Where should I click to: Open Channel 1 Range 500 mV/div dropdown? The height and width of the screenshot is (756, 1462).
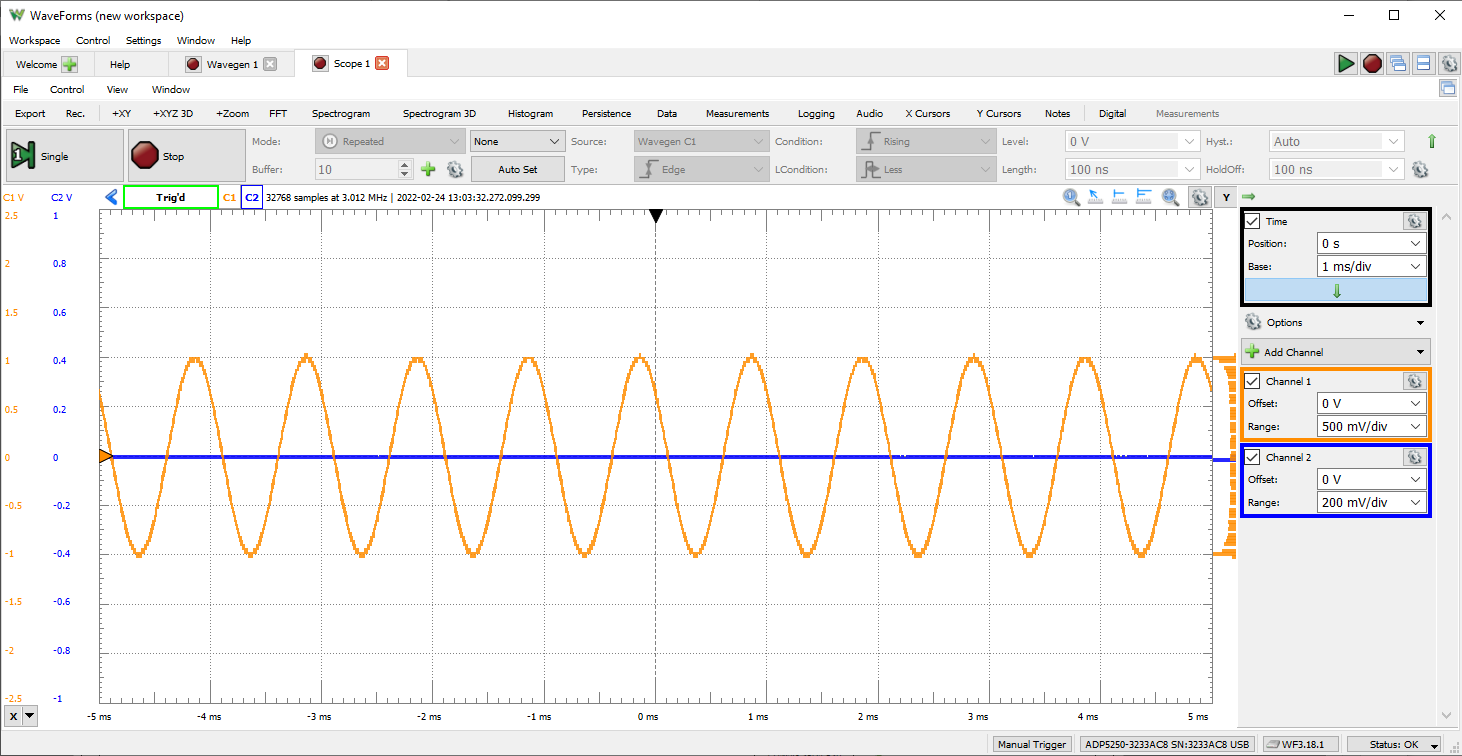[1371, 427]
